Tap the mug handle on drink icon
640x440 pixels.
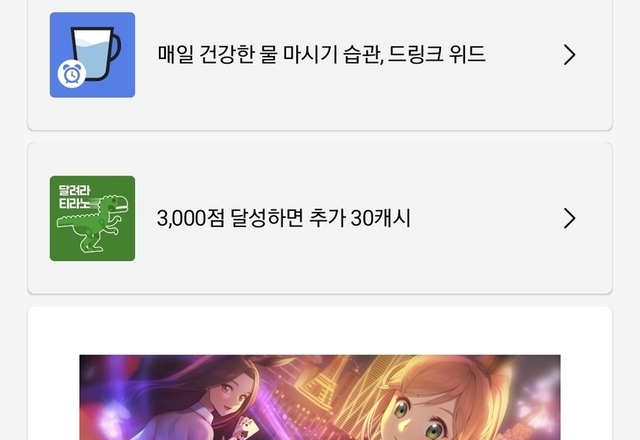click(115, 48)
